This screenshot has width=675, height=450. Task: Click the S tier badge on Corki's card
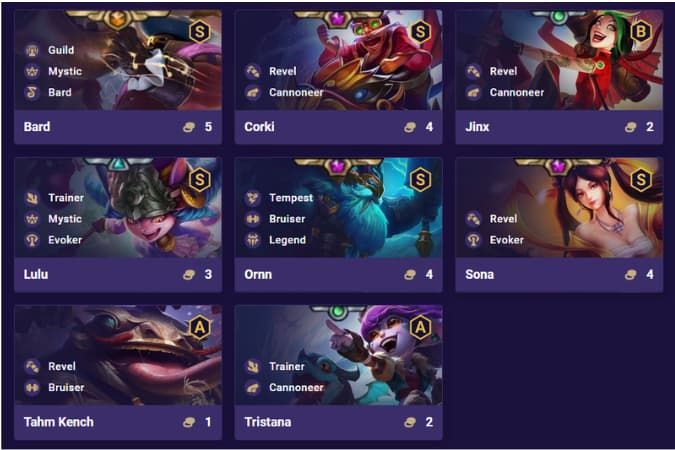pyautogui.click(x=420, y=32)
